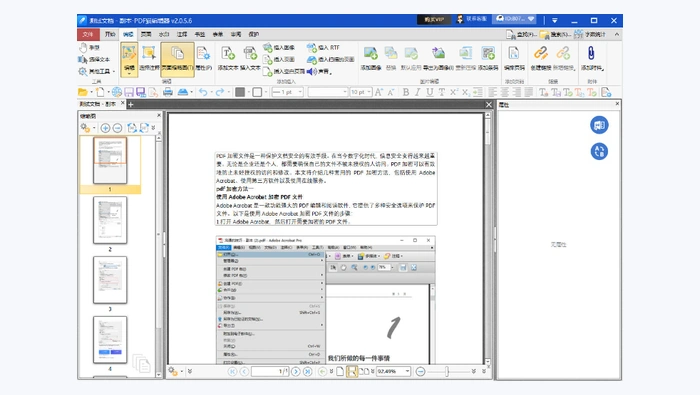This screenshot has width=700, height=395.
Task: Open the last ribbon tab on the right
Action: click(x=254, y=34)
